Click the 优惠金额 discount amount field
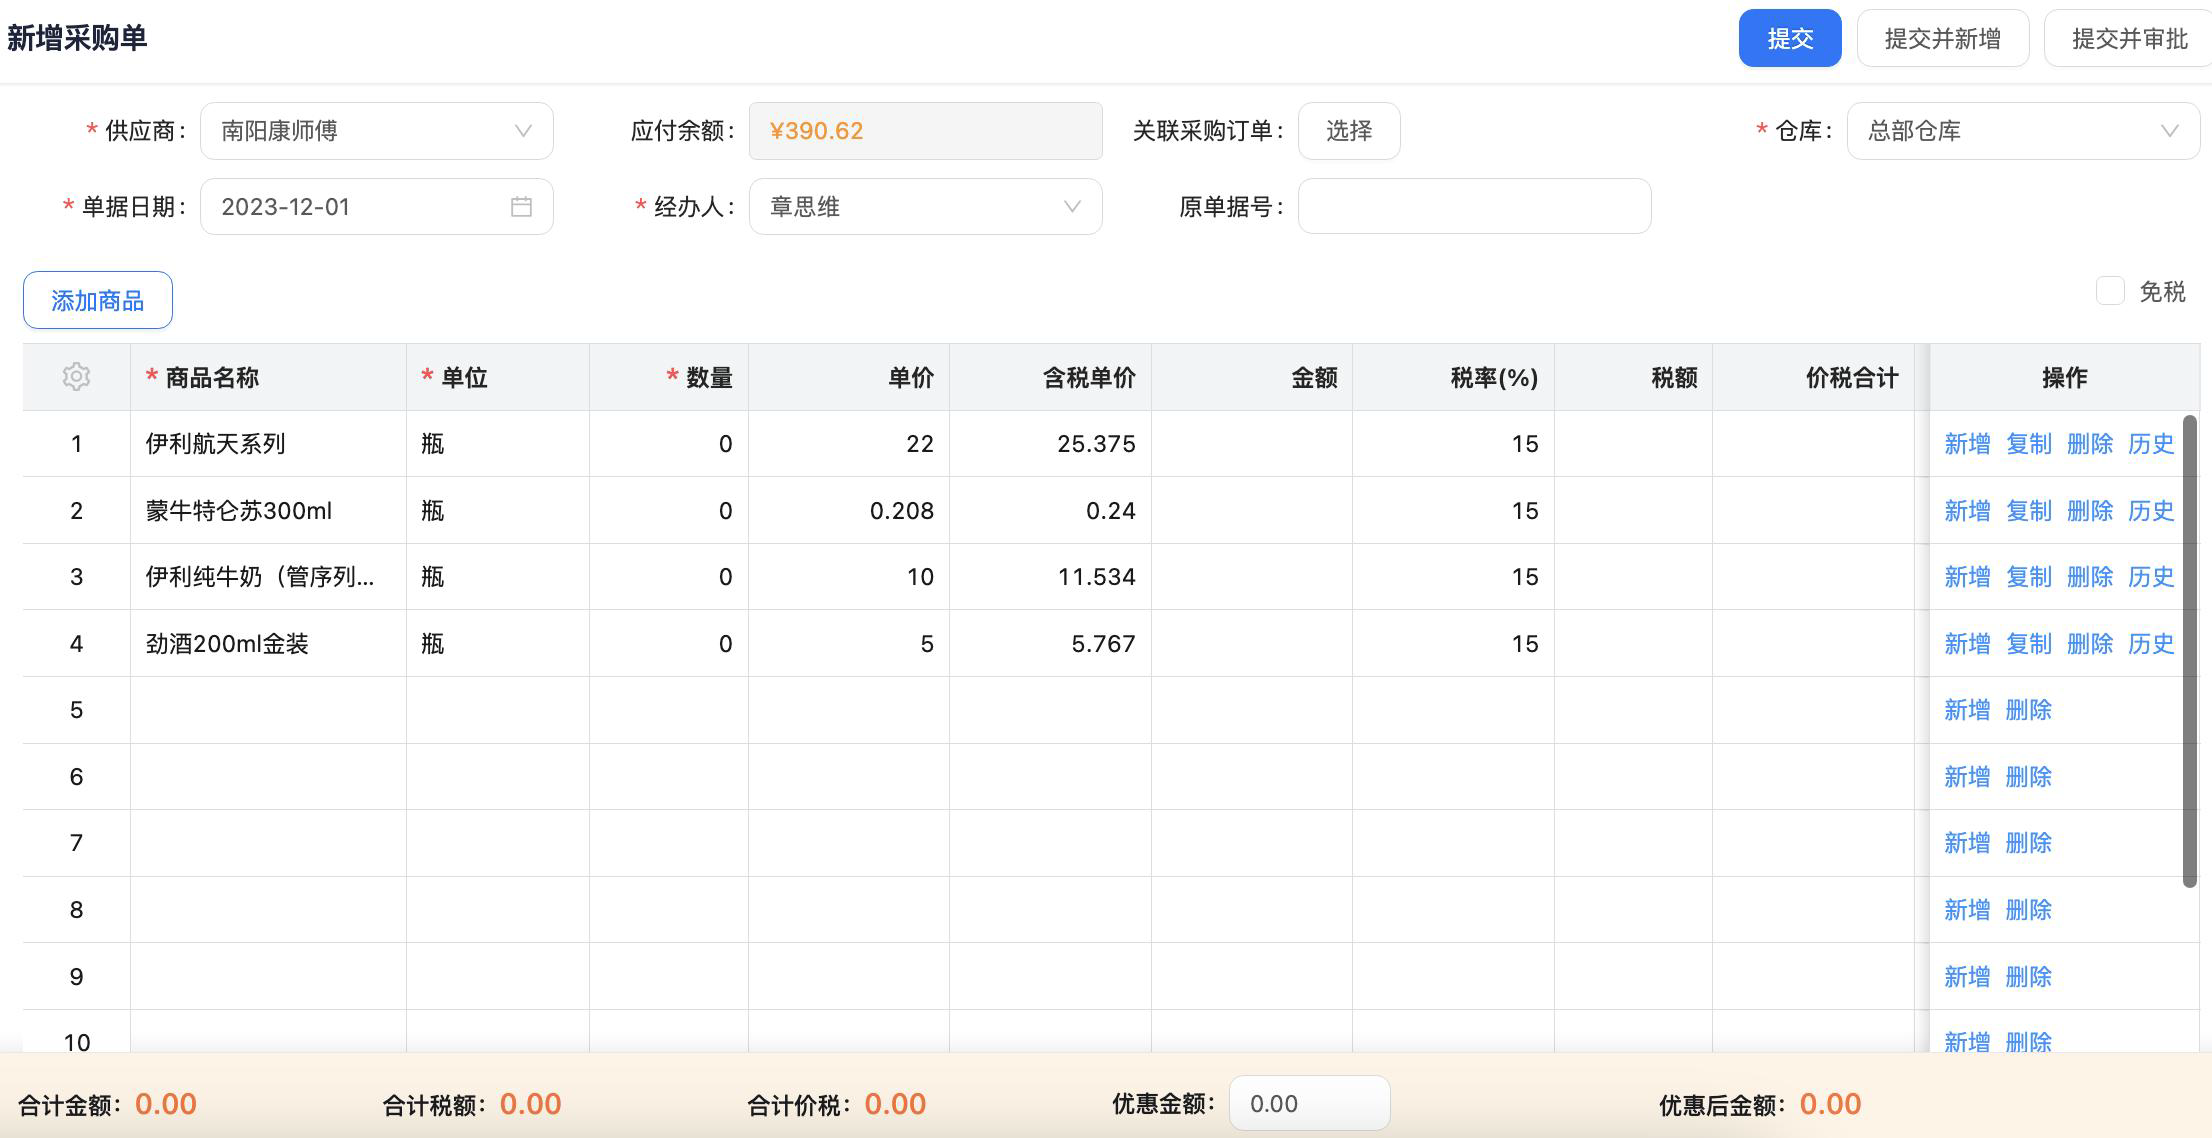This screenshot has height=1138, width=2212. [1310, 1103]
